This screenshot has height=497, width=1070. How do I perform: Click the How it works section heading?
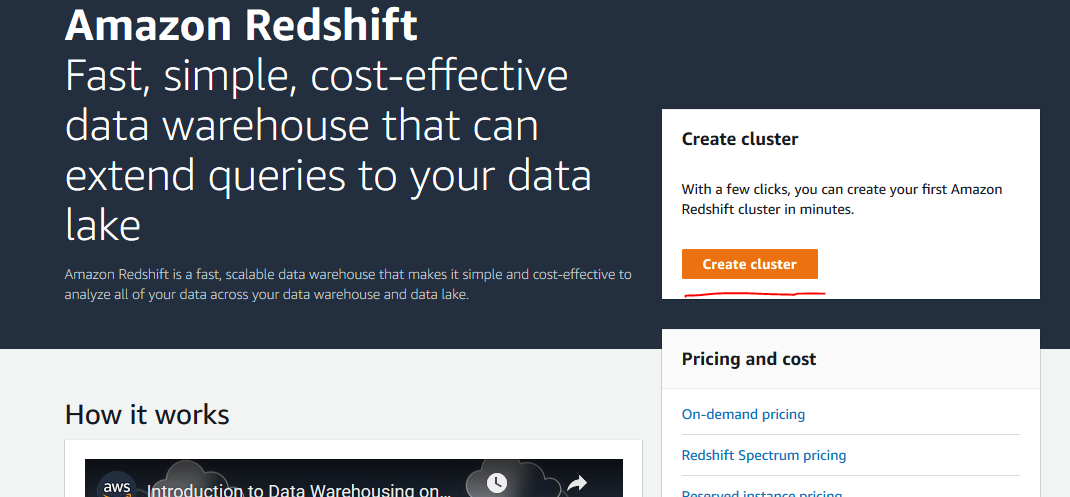(147, 414)
